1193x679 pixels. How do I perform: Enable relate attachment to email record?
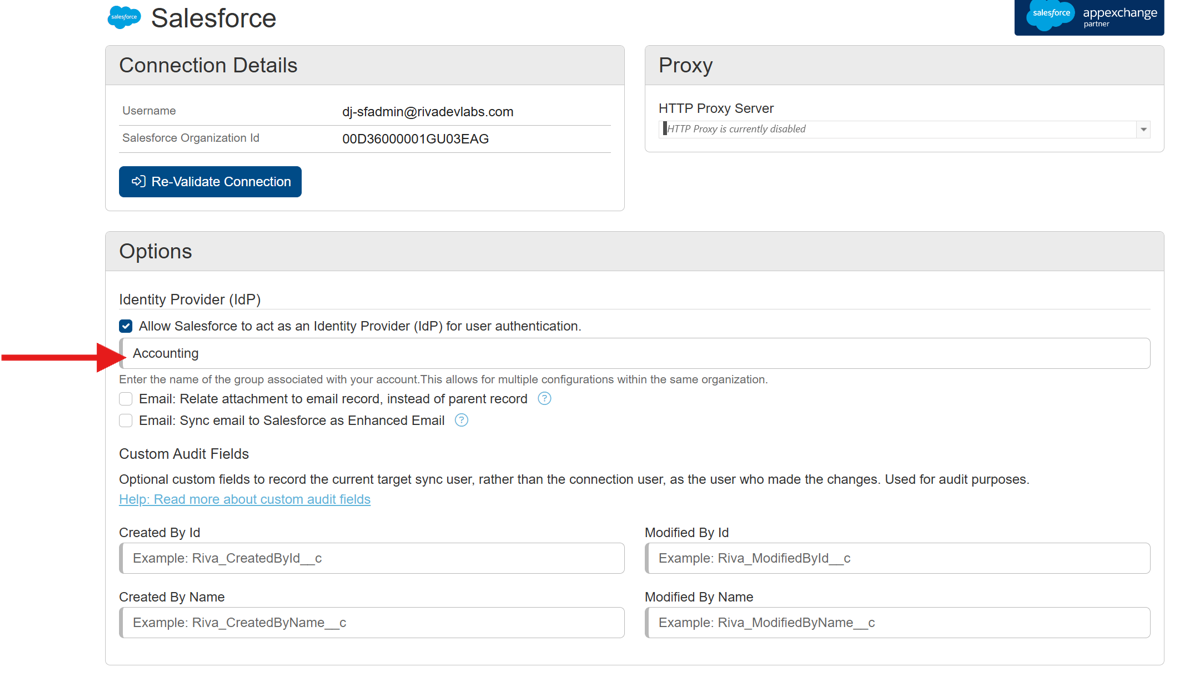point(126,399)
